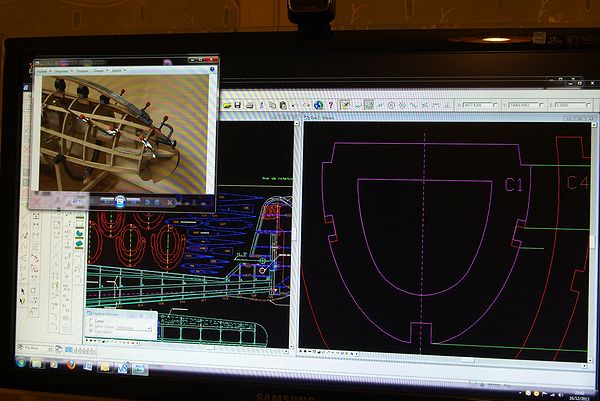This screenshot has width=600, height=401.
Task: Select the circle center snap icon
Action: point(391,105)
